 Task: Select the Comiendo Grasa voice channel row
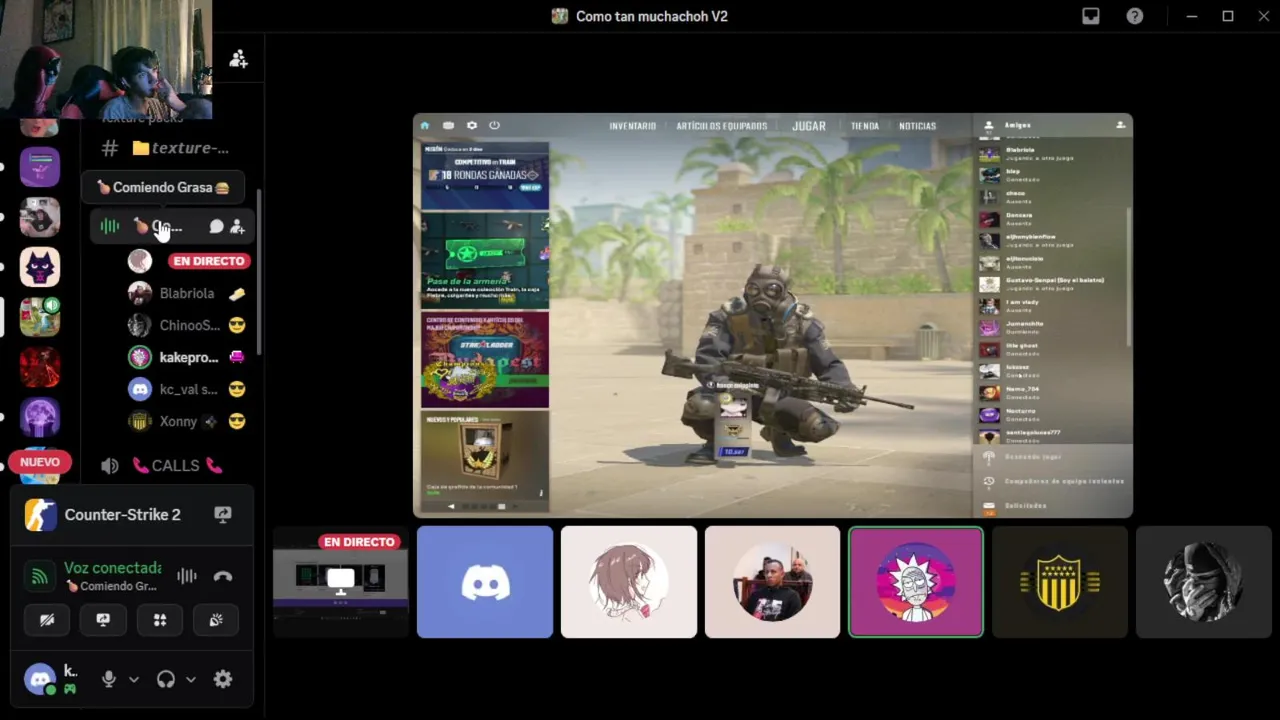point(170,227)
